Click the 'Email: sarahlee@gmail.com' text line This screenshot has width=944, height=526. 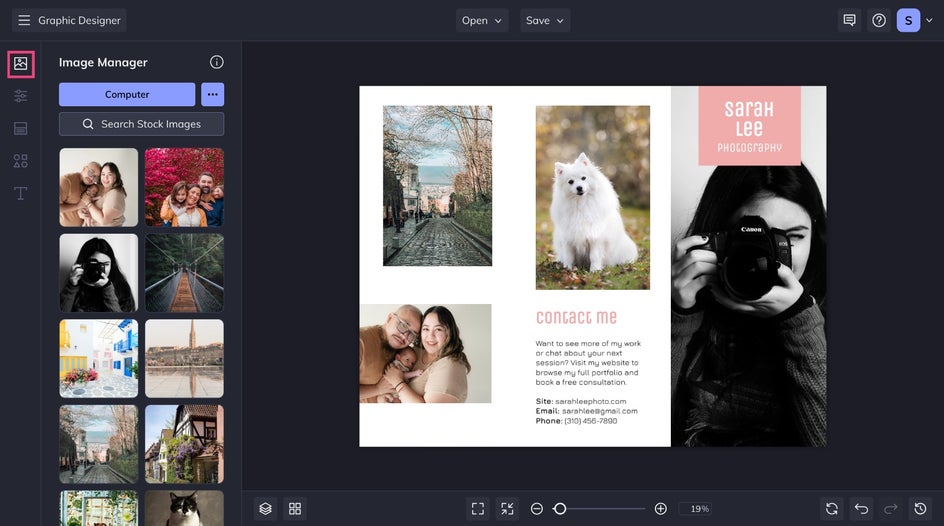point(586,411)
